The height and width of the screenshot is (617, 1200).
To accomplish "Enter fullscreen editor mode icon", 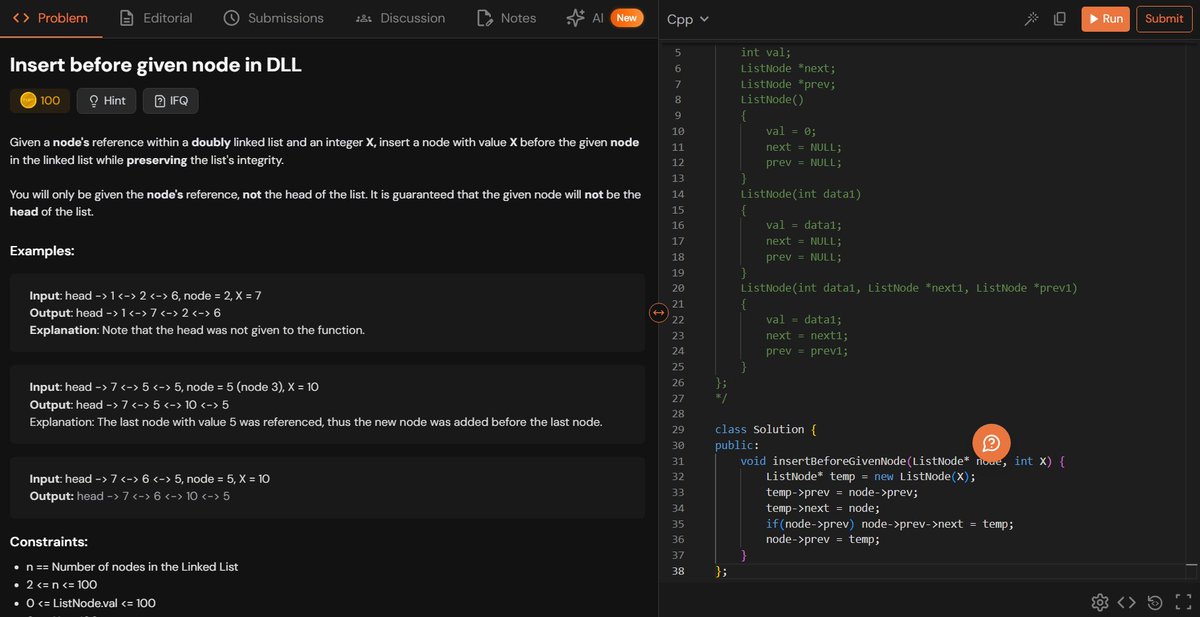I will click(x=1183, y=602).
